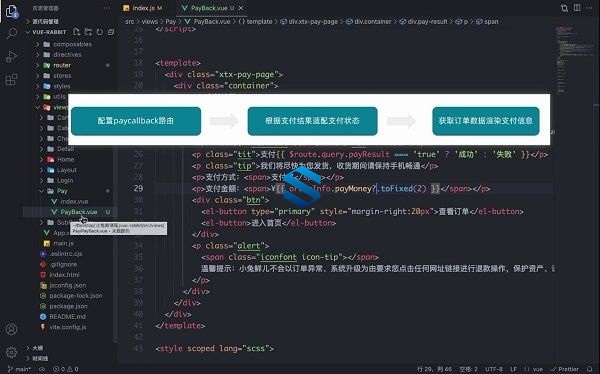This screenshot has height=374, width=600.
Task: Open the Search view in activity bar
Action: tap(11, 33)
